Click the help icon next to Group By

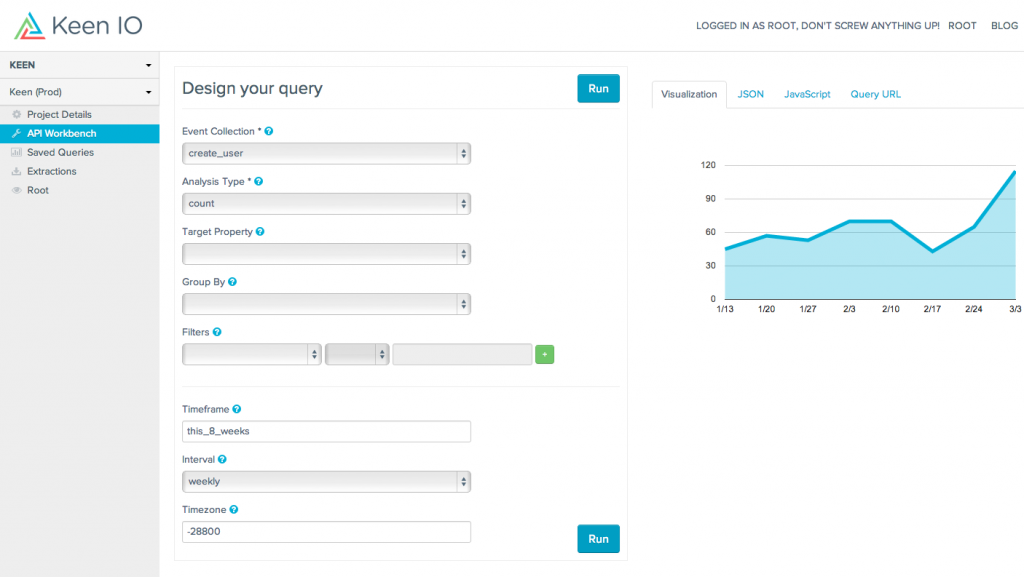pyautogui.click(x=232, y=282)
